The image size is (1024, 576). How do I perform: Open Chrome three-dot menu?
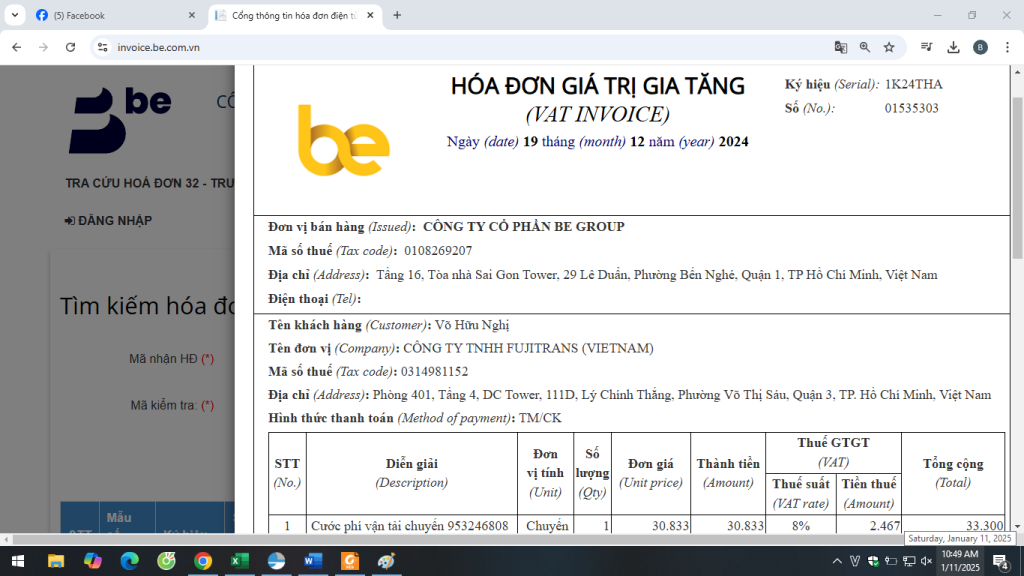click(1007, 47)
